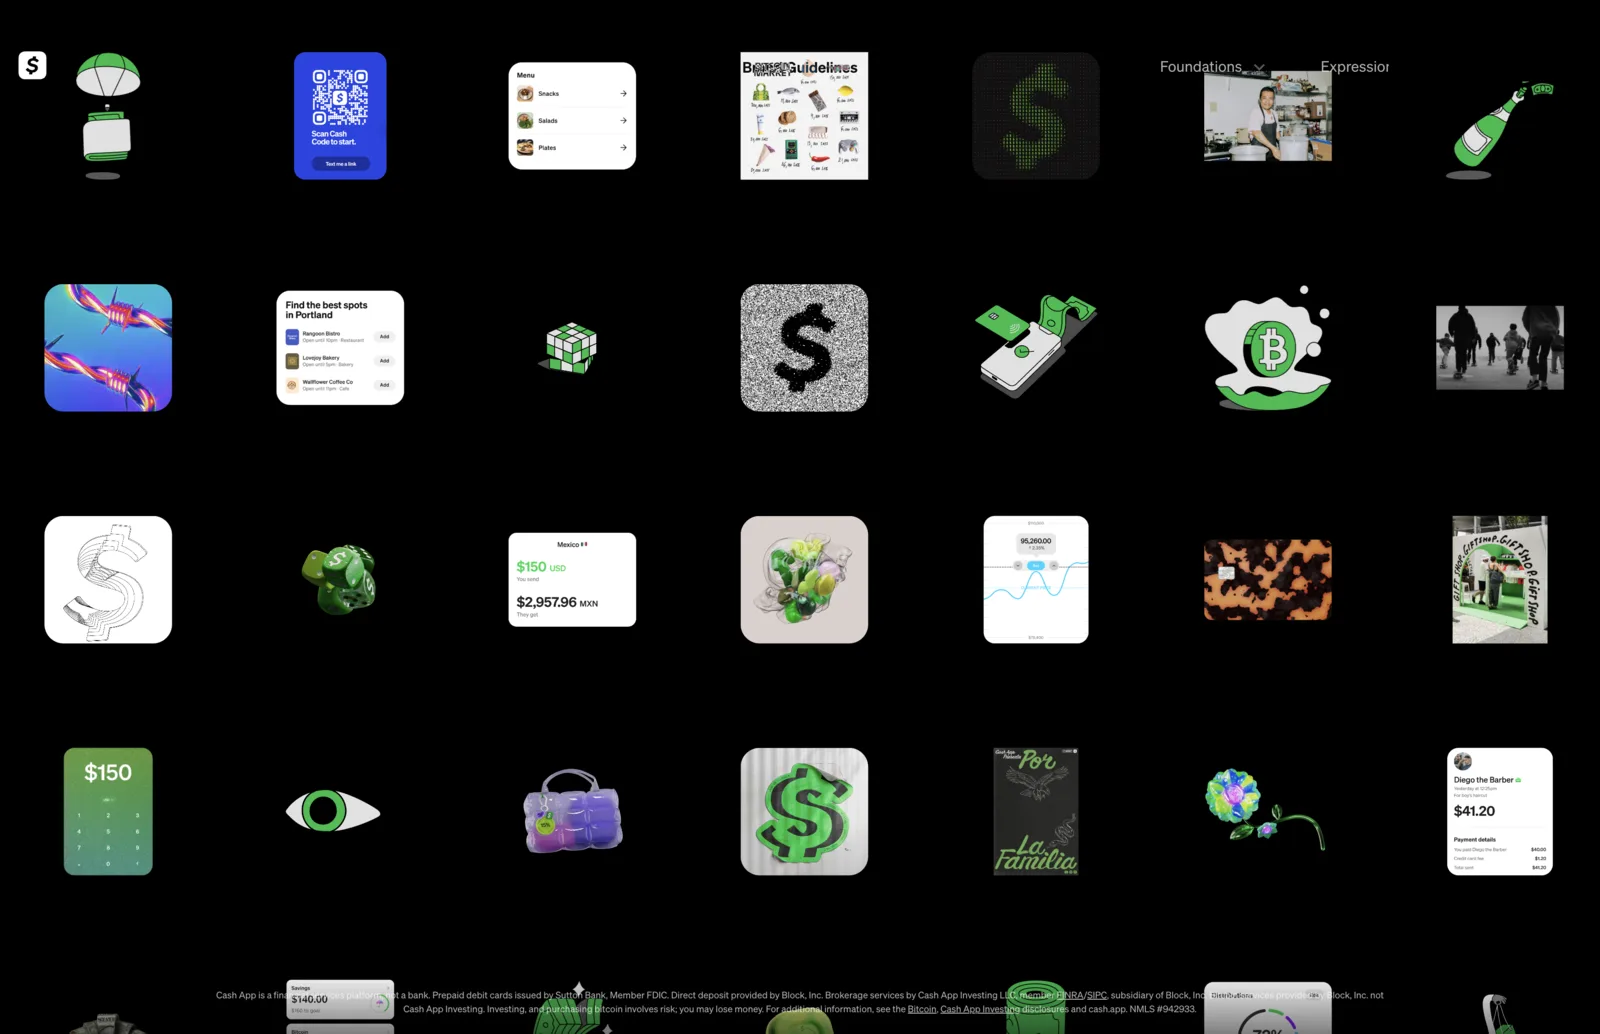Open the green champagne bottle illustration

1500,130
